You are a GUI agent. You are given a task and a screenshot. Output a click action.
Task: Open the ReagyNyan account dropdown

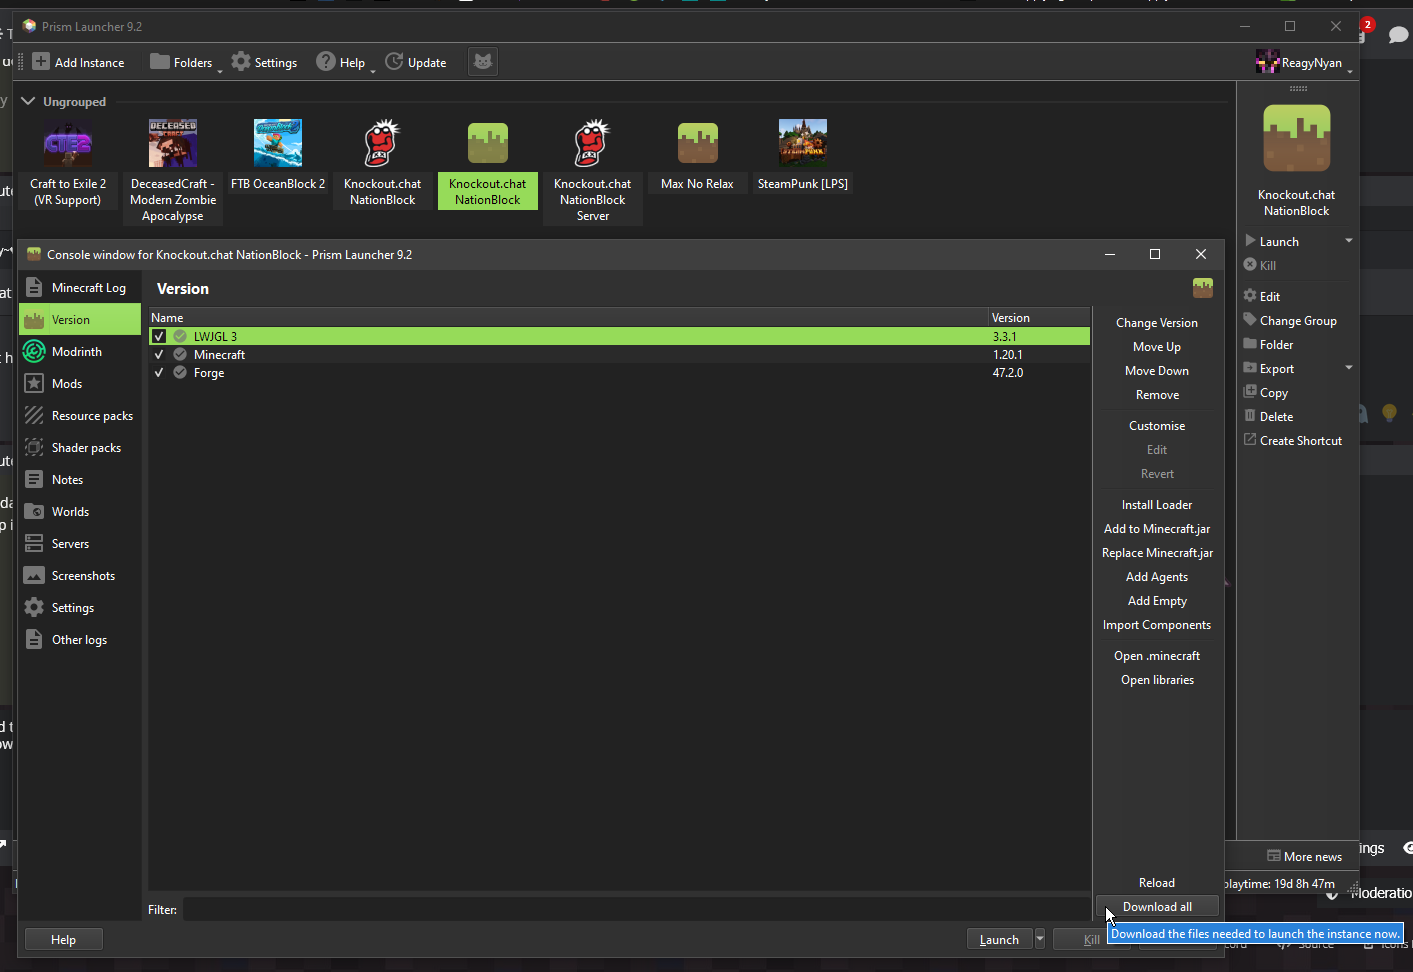tap(1304, 62)
